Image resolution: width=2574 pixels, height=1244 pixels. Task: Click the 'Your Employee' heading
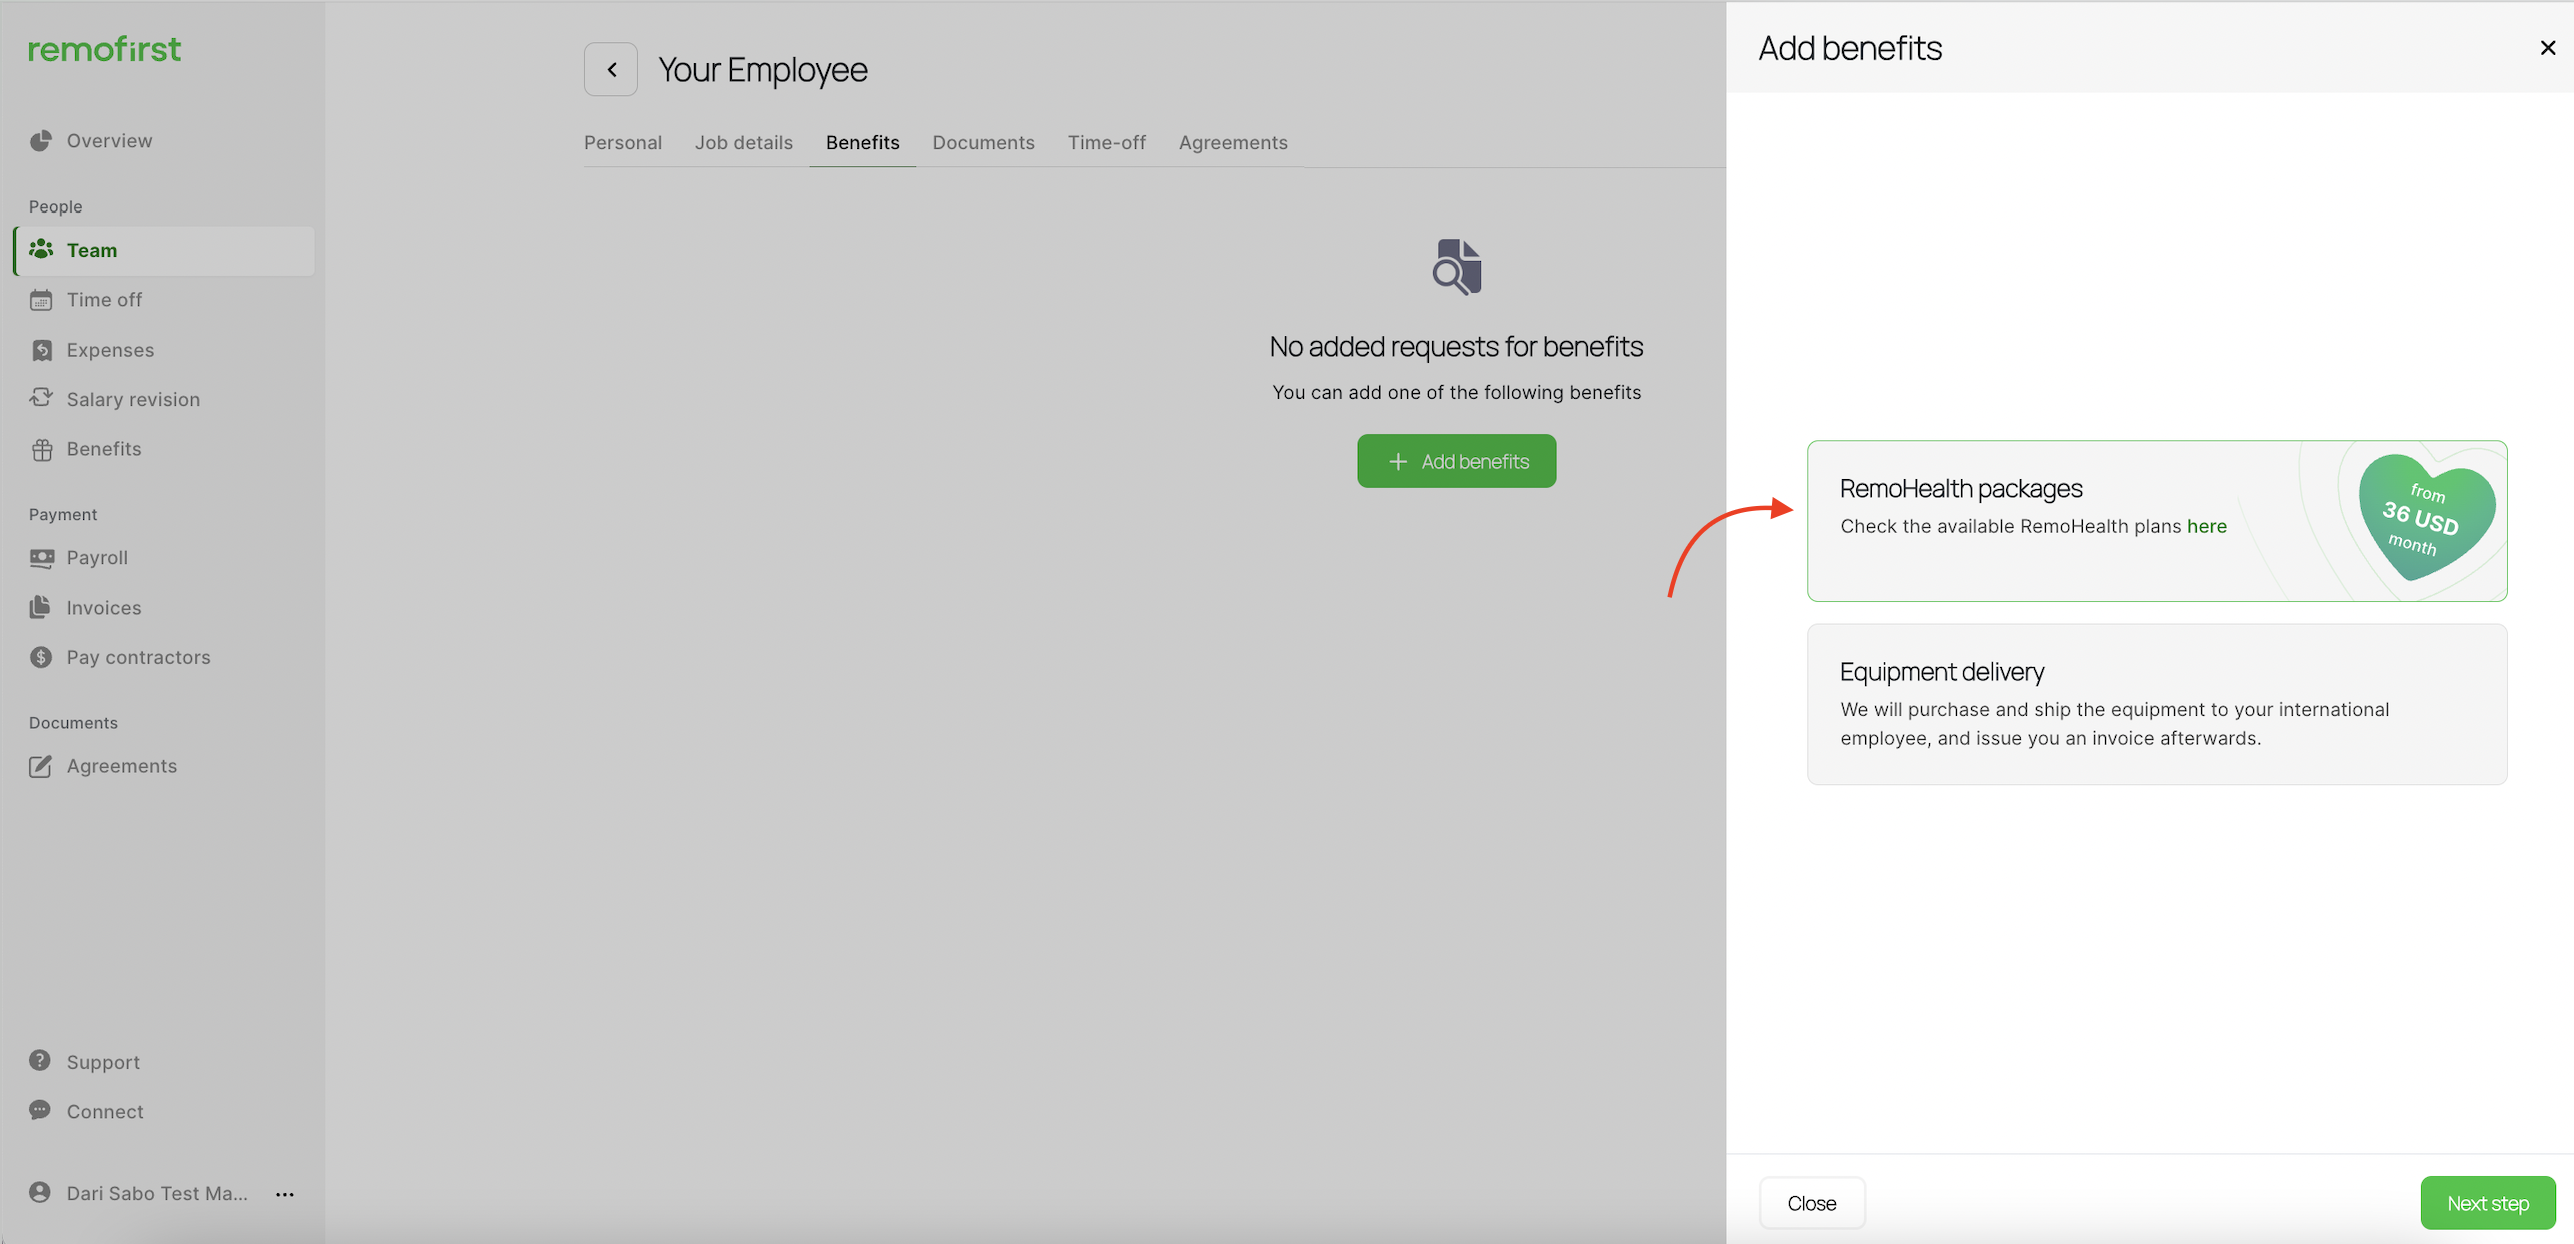(x=763, y=69)
